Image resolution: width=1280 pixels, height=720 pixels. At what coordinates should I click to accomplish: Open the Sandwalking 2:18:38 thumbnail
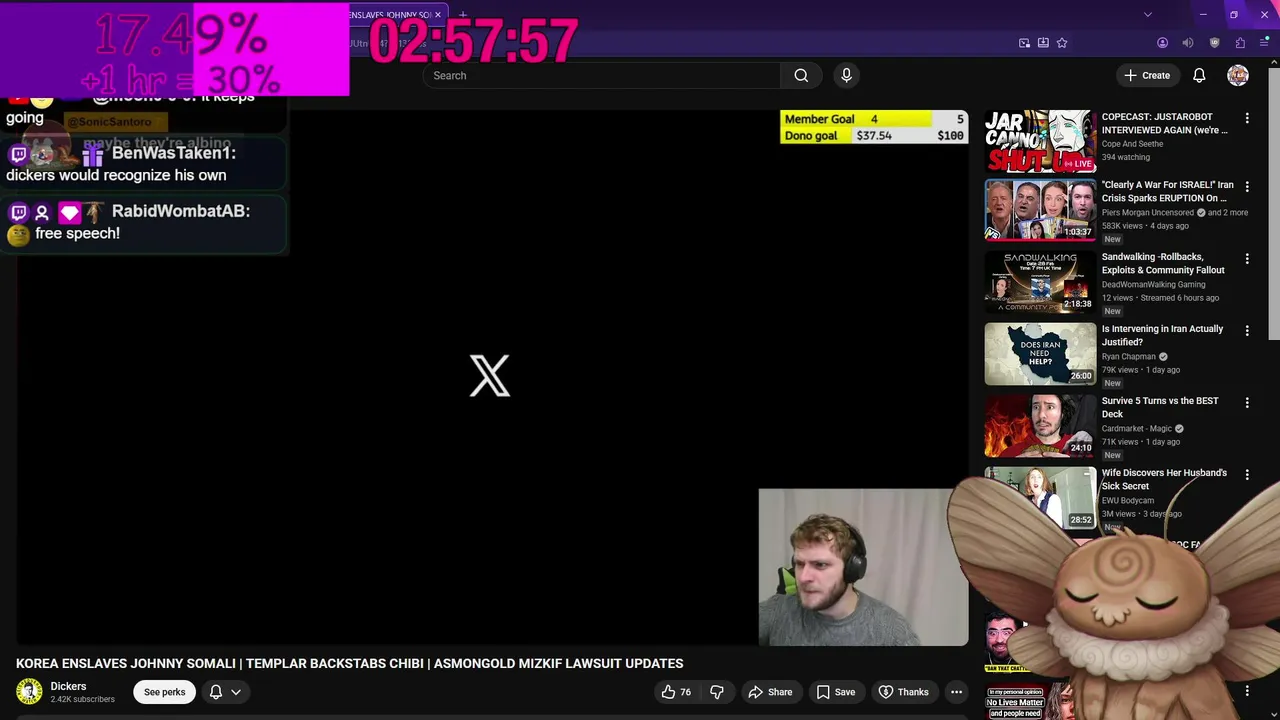[1040, 282]
